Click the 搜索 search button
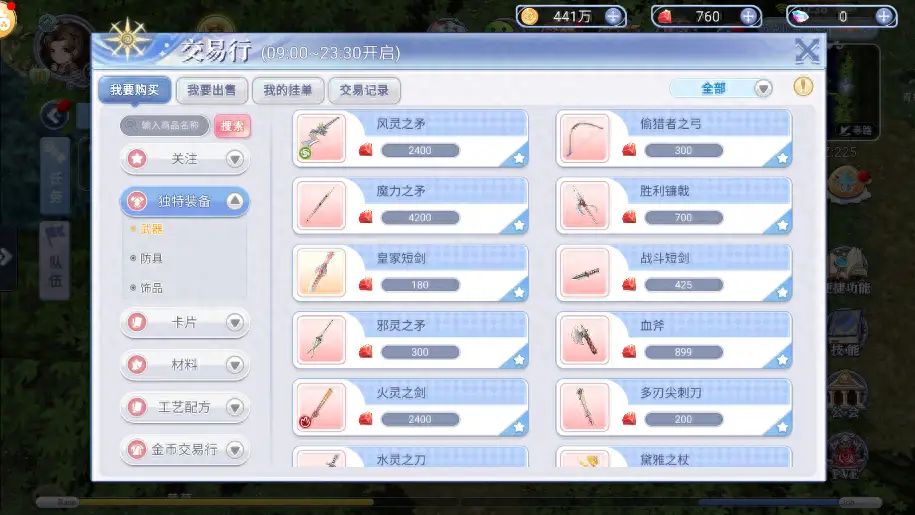The image size is (915, 515). tap(232, 126)
